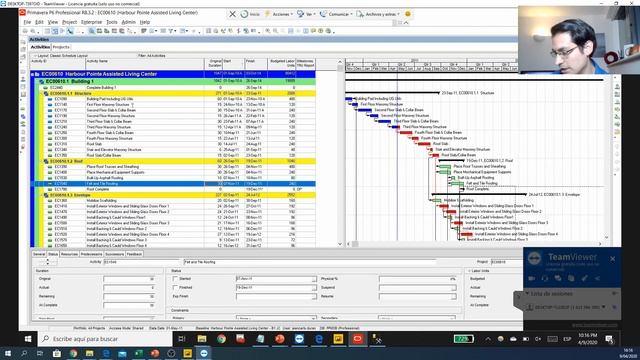Open the Exp Finish date picker button
Screen dimensions: 640x360
click(x=314, y=297)
